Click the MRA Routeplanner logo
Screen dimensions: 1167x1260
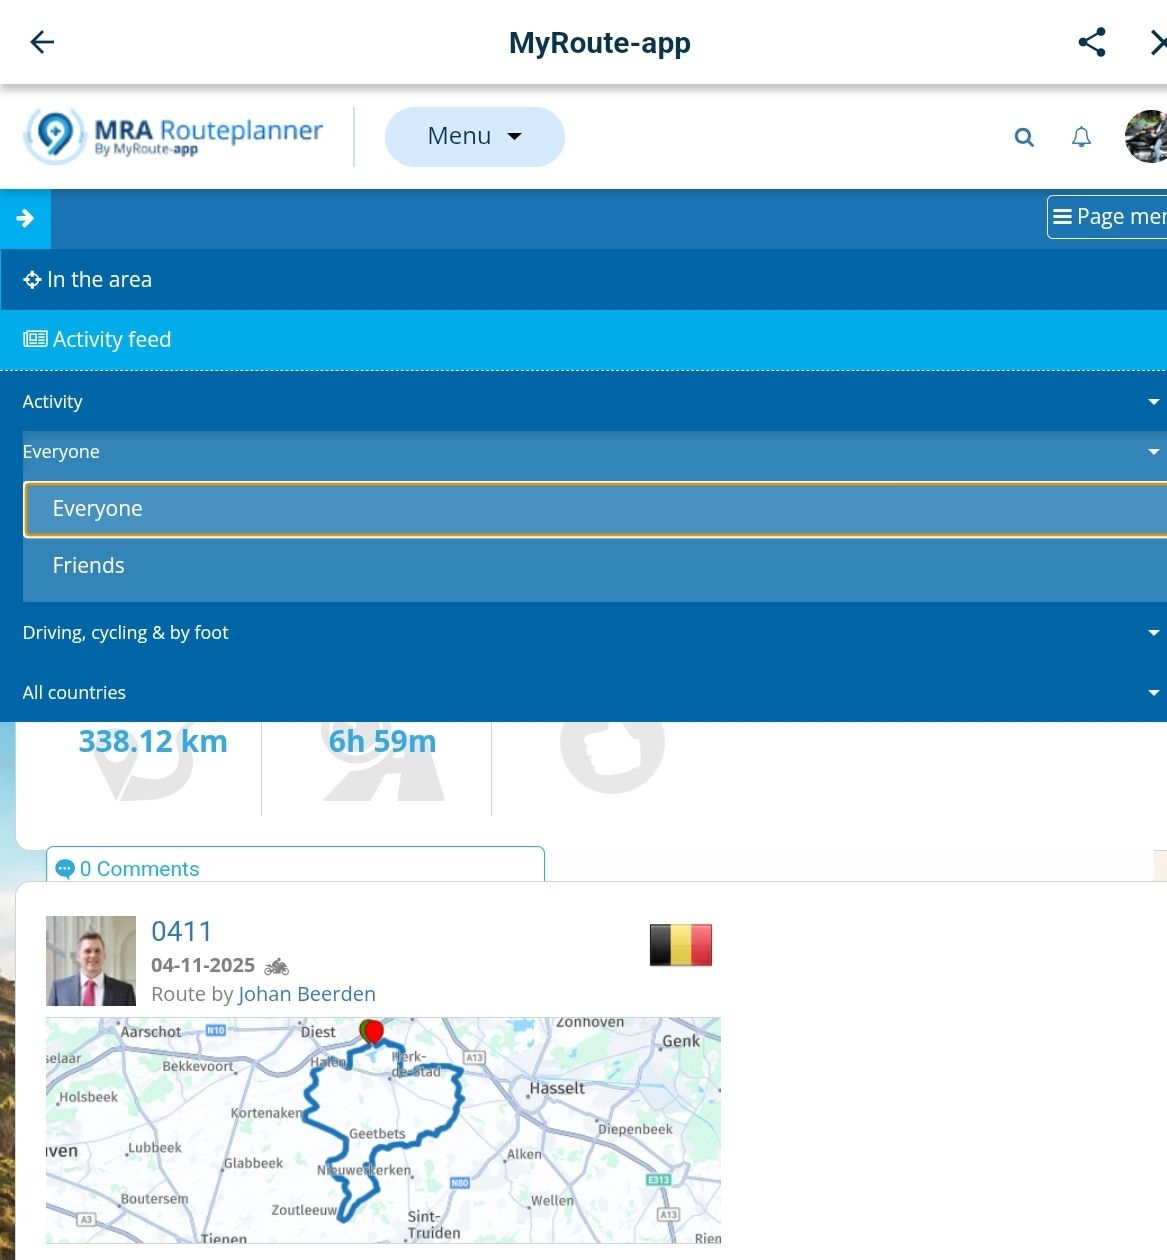tap(175, 135)
